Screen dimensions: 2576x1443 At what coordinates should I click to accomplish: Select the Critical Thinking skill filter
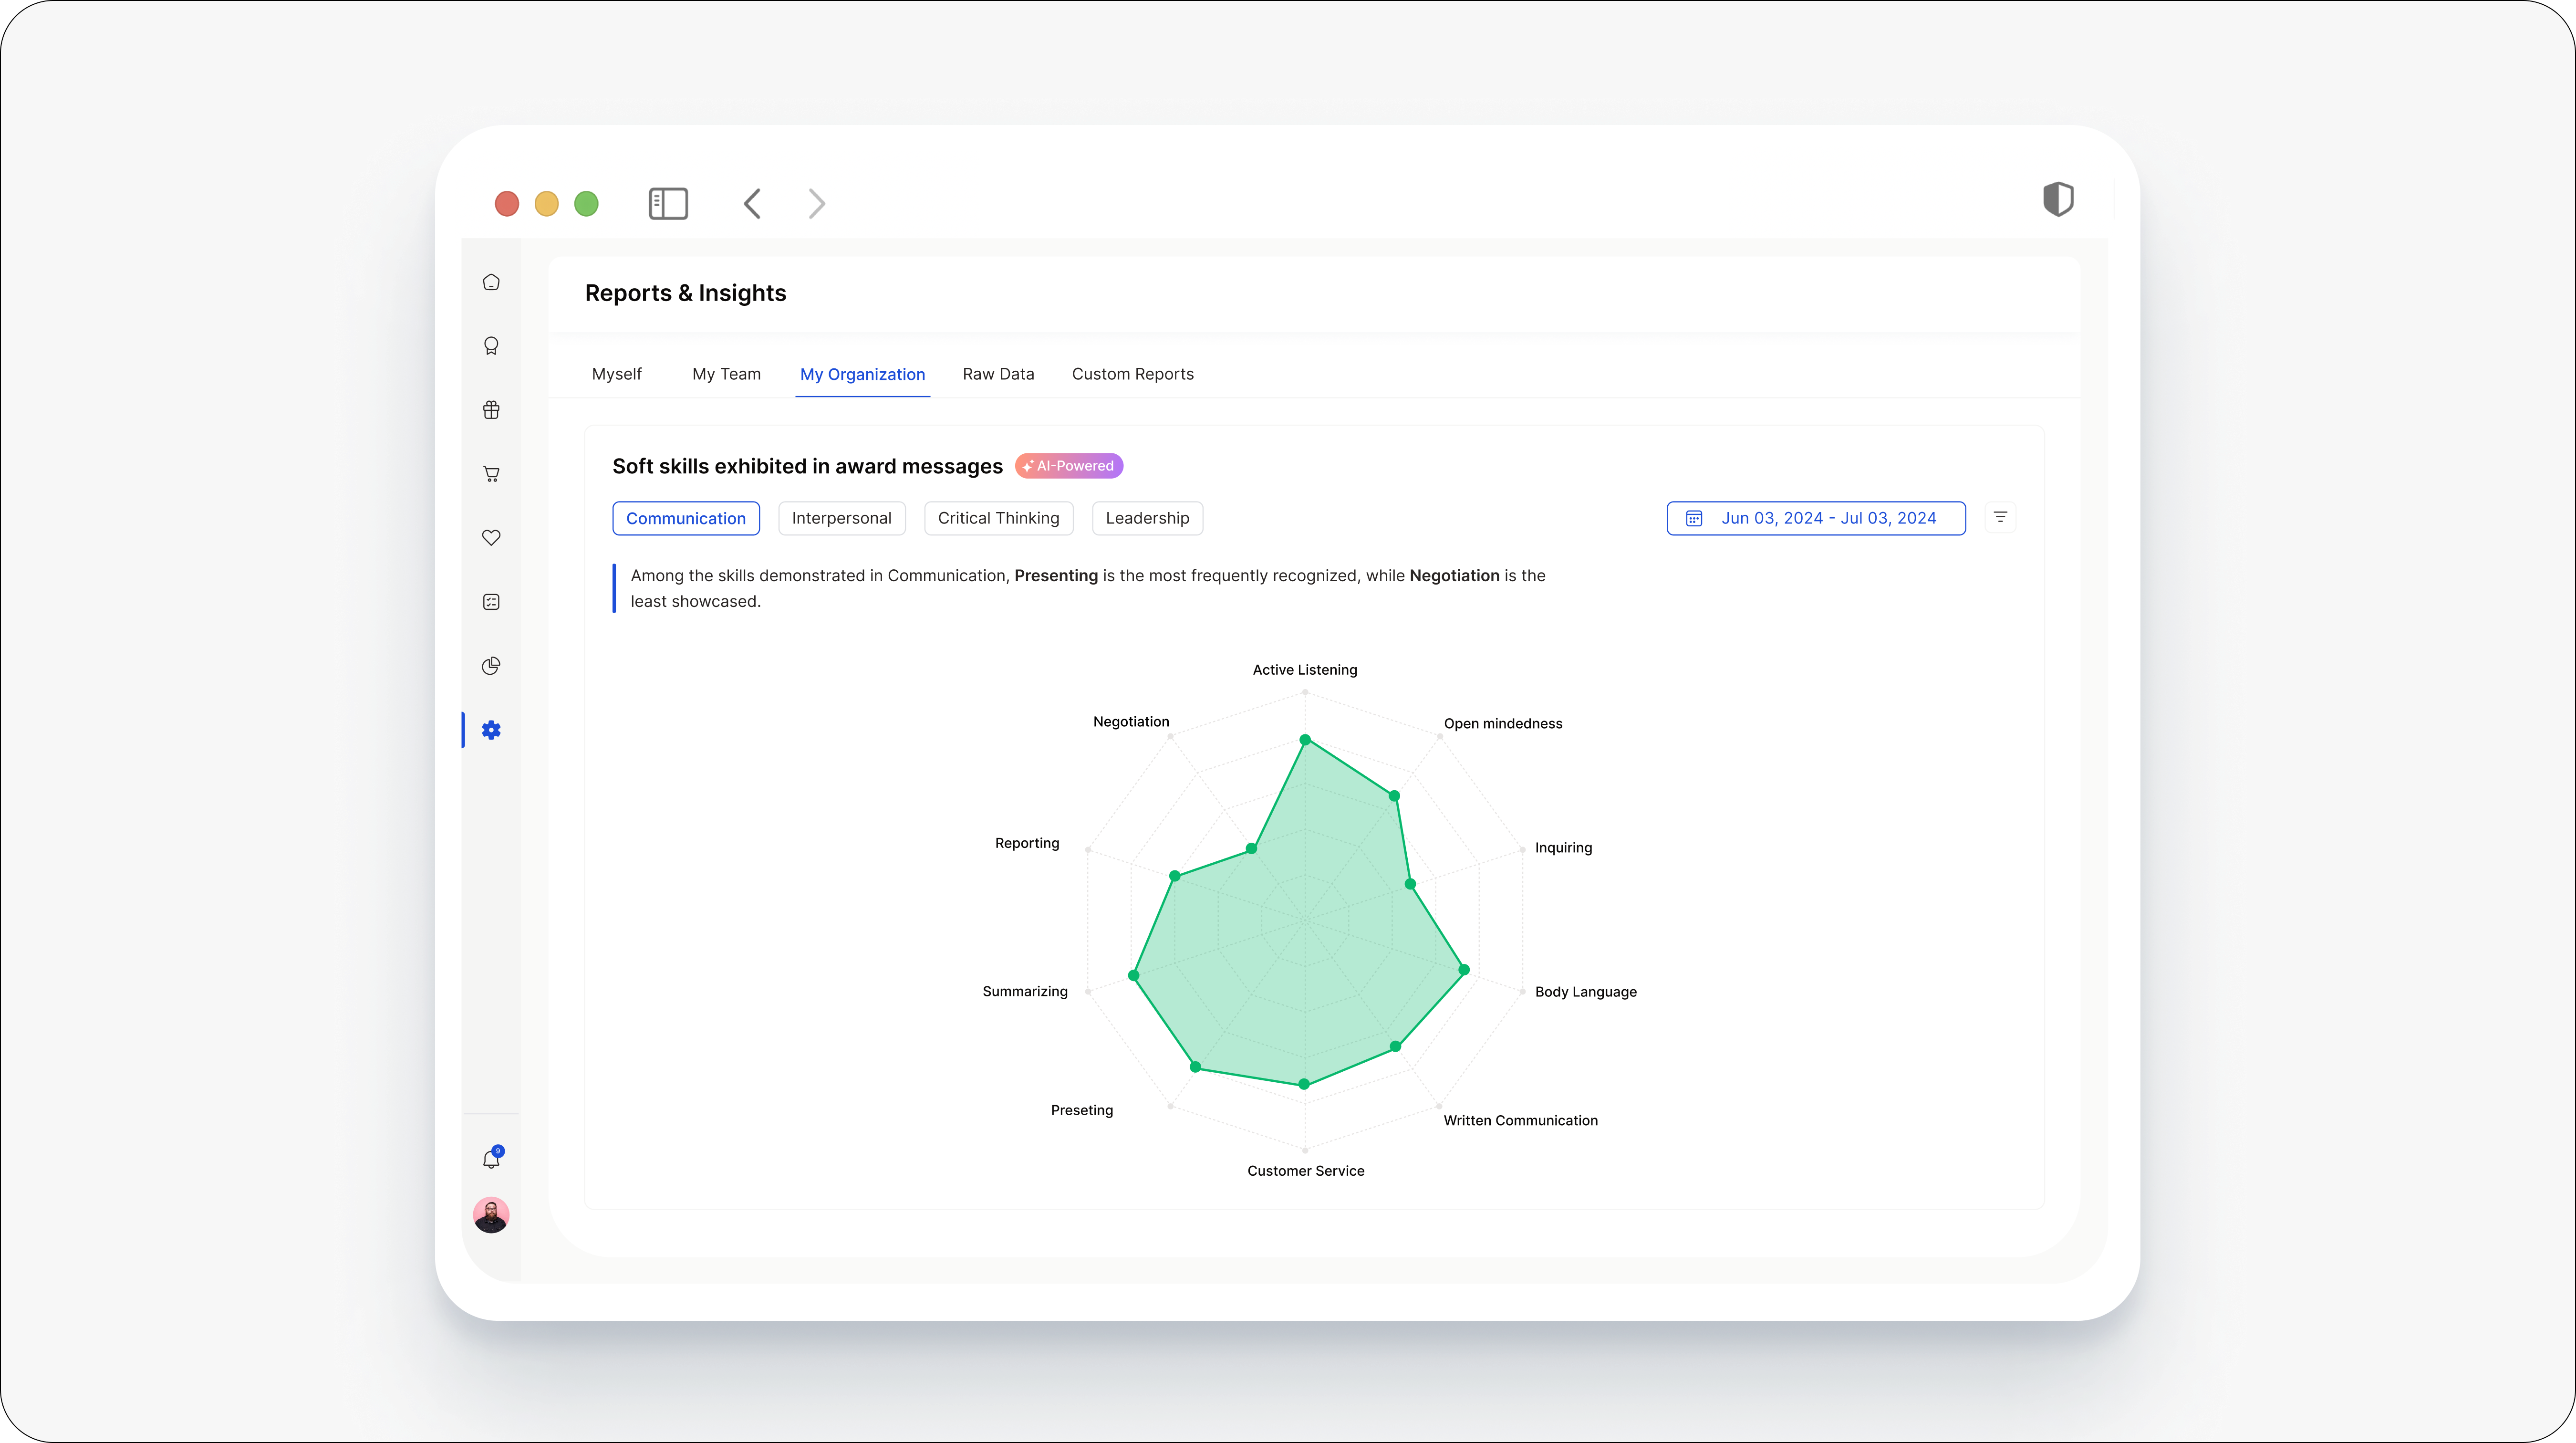pos(998,518)
